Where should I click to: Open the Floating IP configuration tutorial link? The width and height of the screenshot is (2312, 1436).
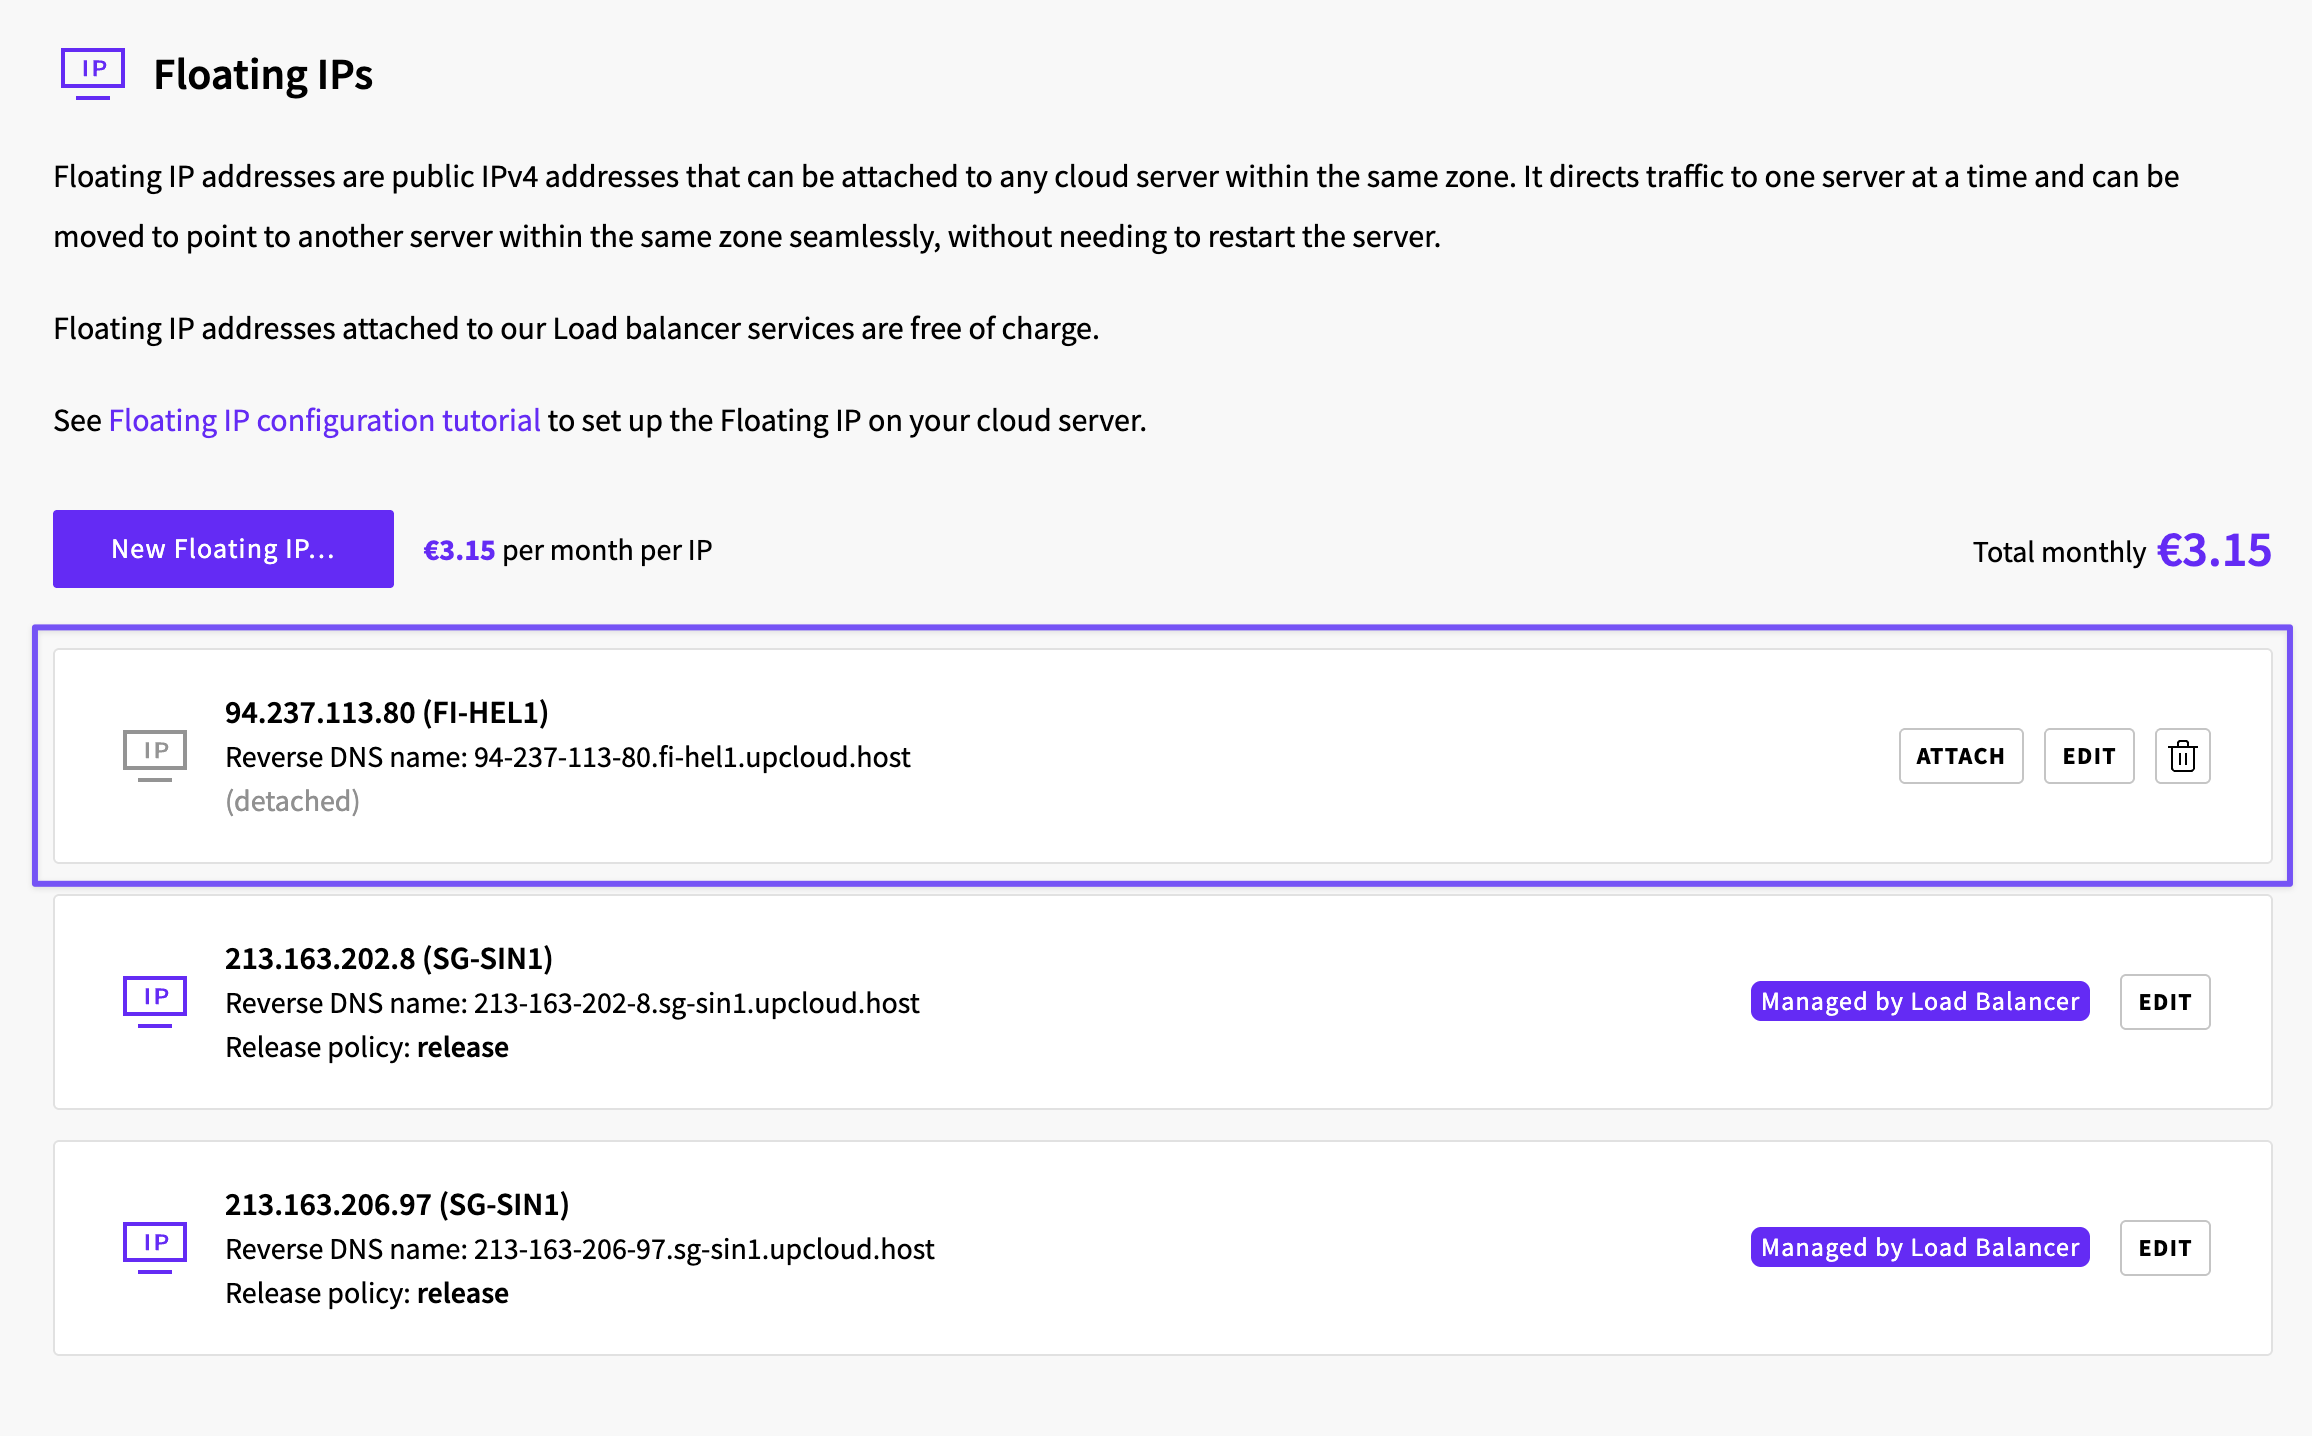(324, 420)
